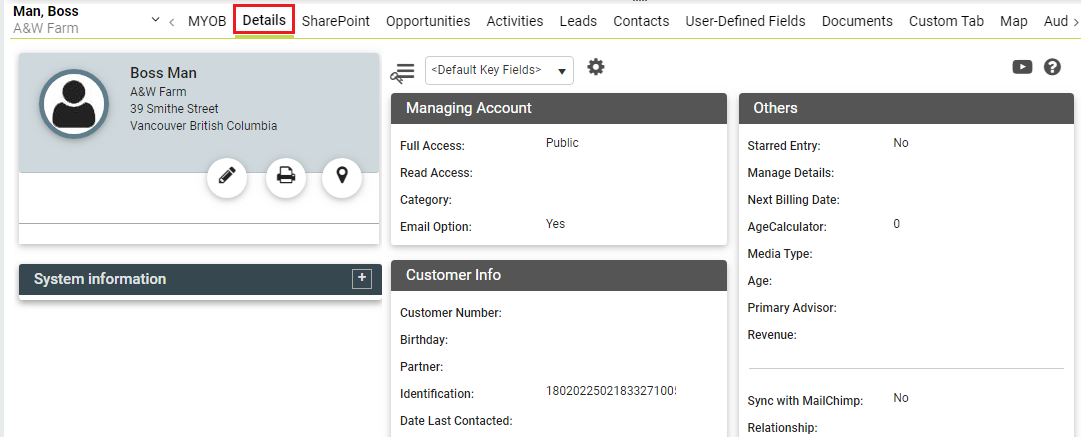This screenshot has height=437, width=1081.
Task: Click the Date Last Contacted label
Action: pyautogui.click(x=456, y=420)
